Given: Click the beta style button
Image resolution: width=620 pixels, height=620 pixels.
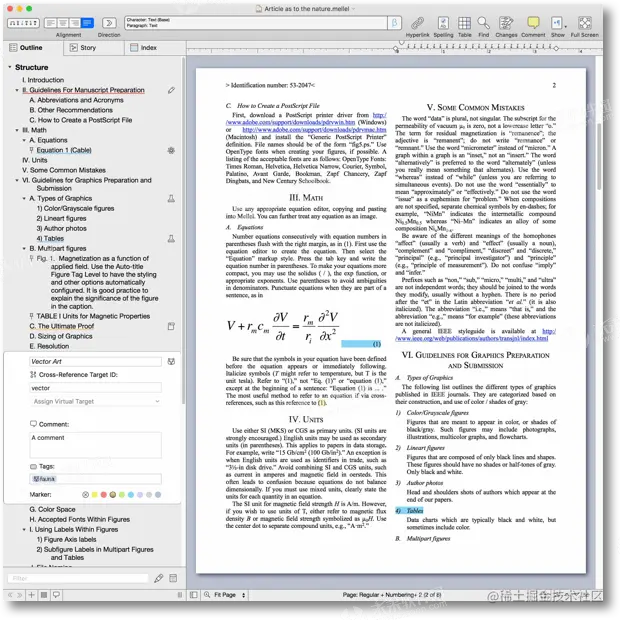Looking at the screenshot, I should (x=394, y=23).
